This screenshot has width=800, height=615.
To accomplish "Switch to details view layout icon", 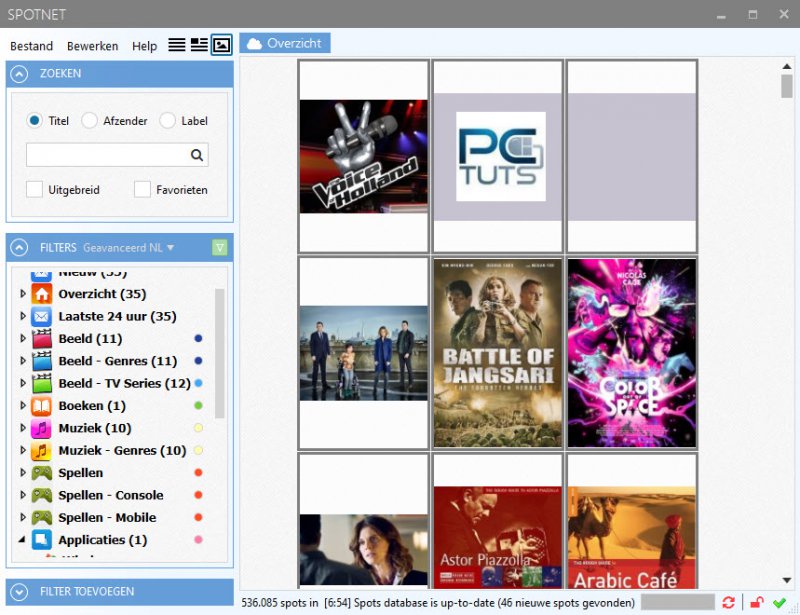I will click(x=199, y=45).
